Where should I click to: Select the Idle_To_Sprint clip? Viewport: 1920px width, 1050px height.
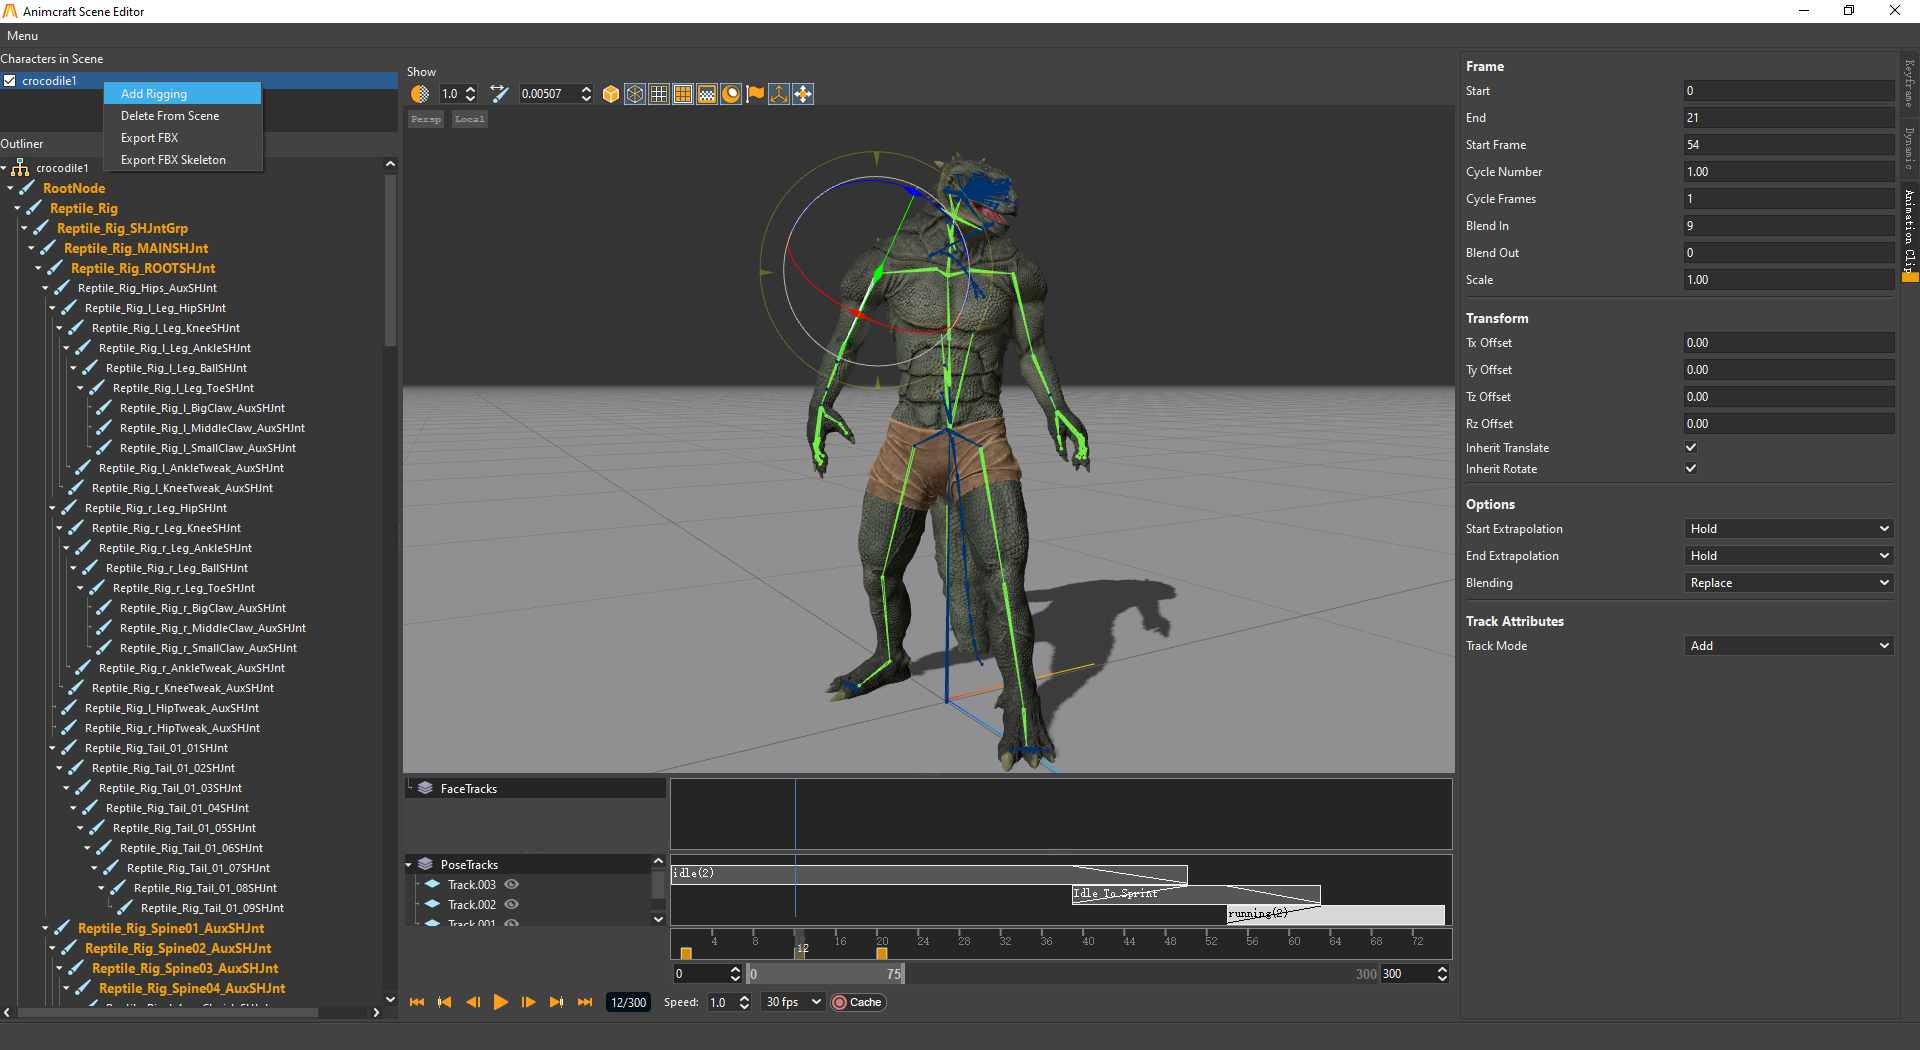point(1196,894)
